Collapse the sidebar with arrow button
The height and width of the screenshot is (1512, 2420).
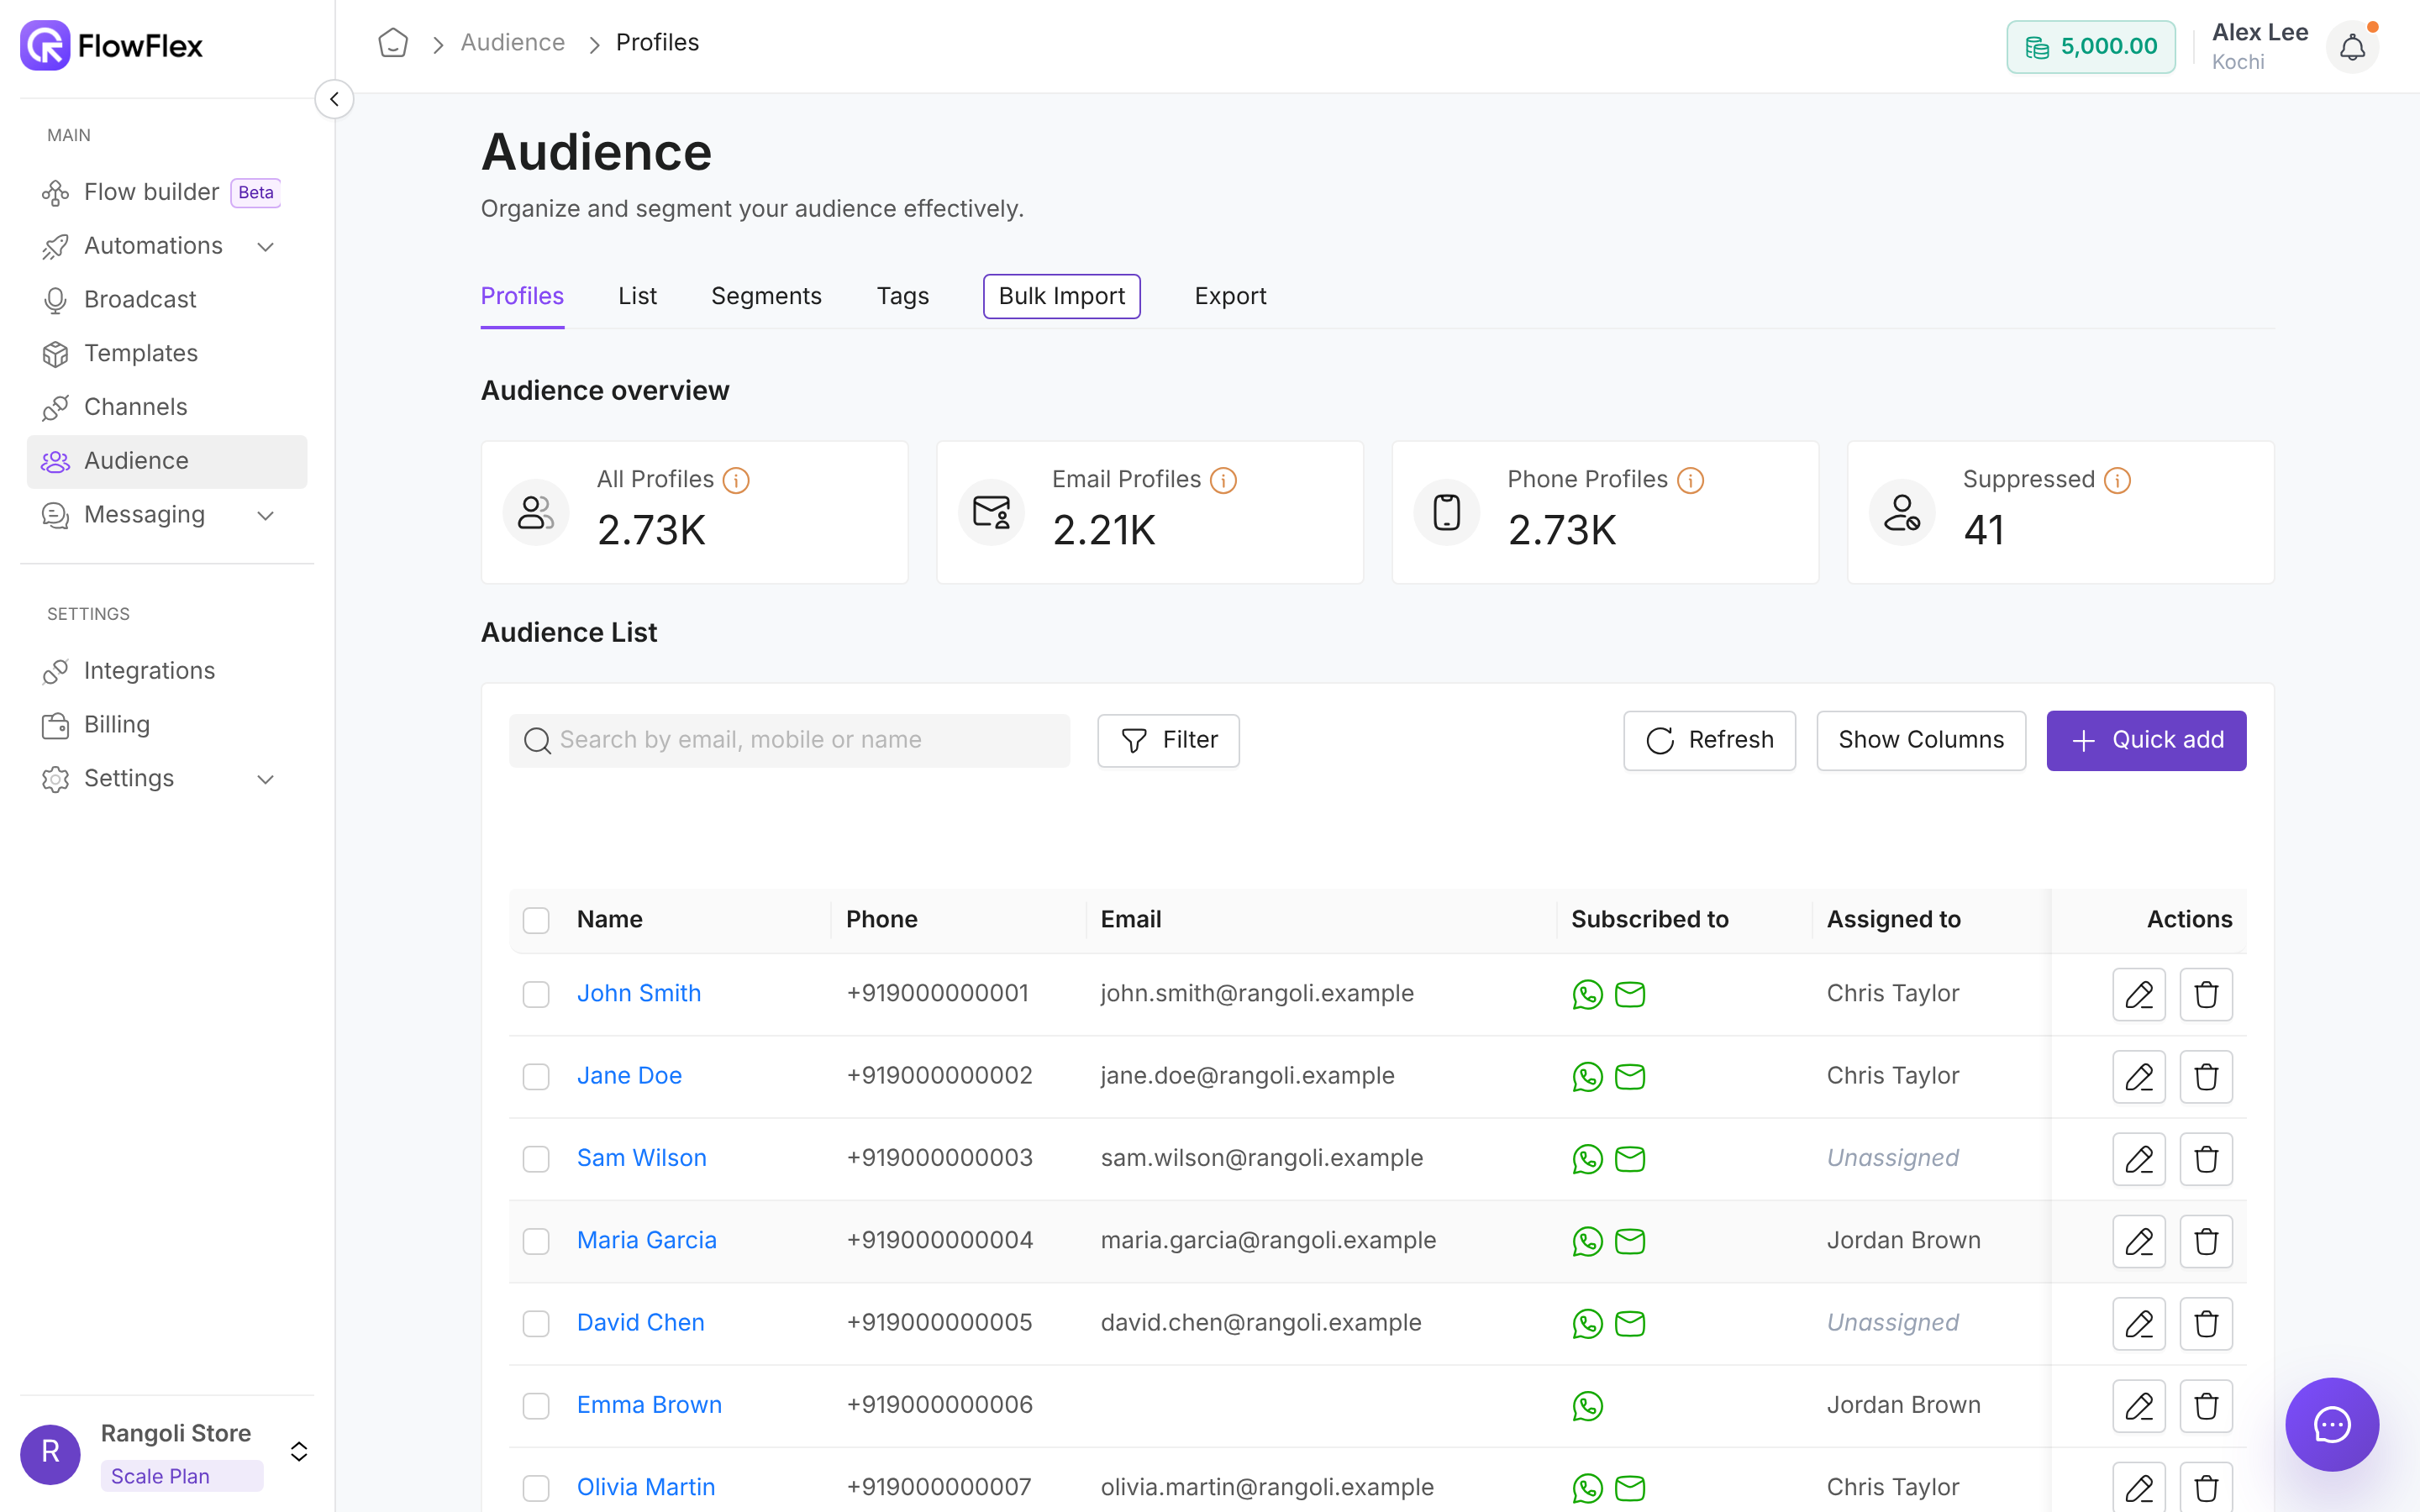(334, 99)
